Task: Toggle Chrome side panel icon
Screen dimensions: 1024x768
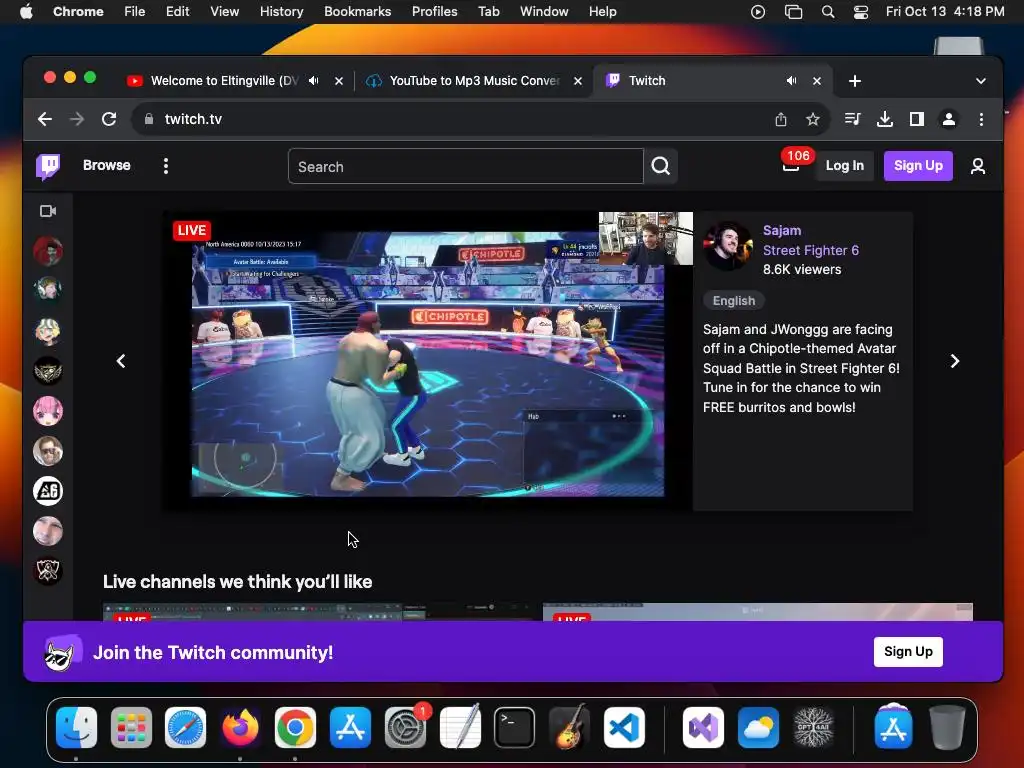Action: (x=917, y=119)
